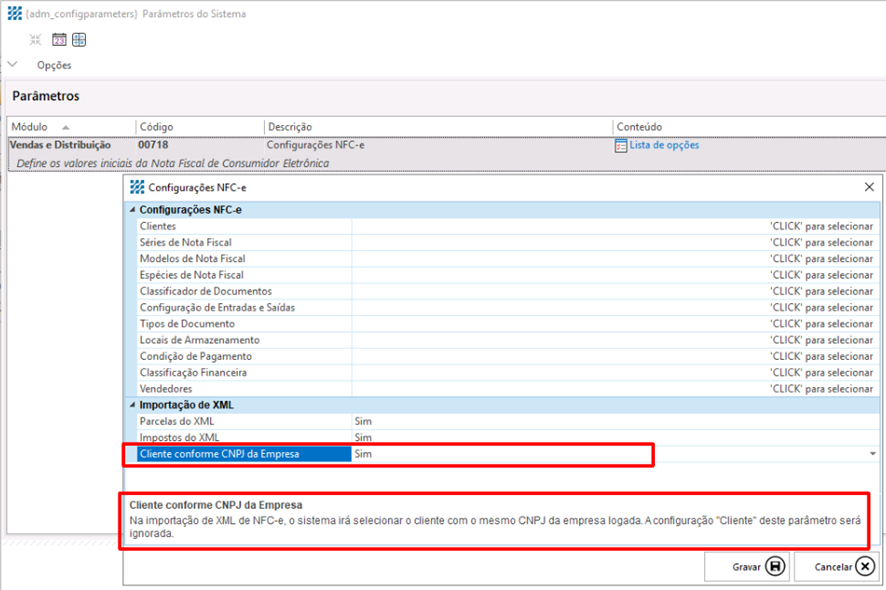
Task: Click the app logo in Configurações NFC-e dialog
Action: 137,187
